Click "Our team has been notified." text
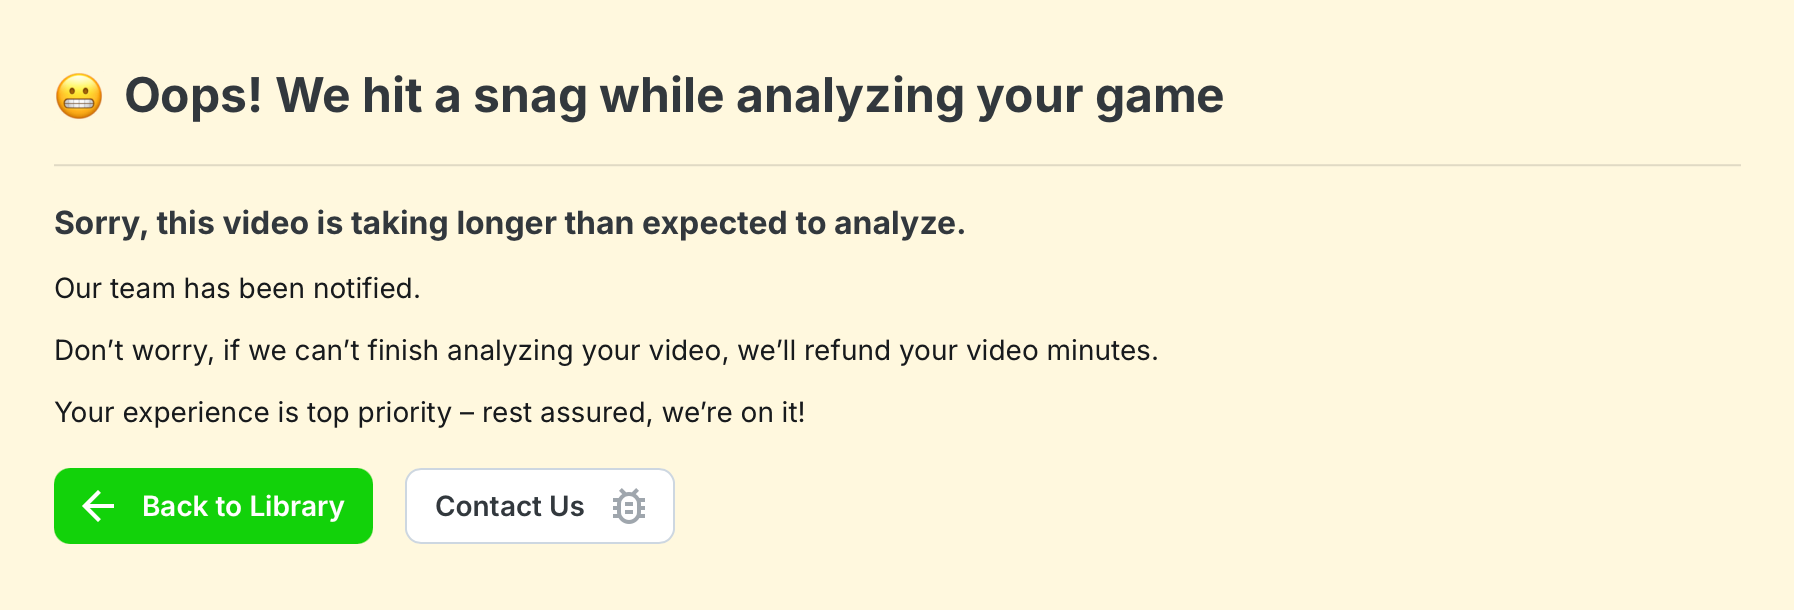 tap(237, 288)
